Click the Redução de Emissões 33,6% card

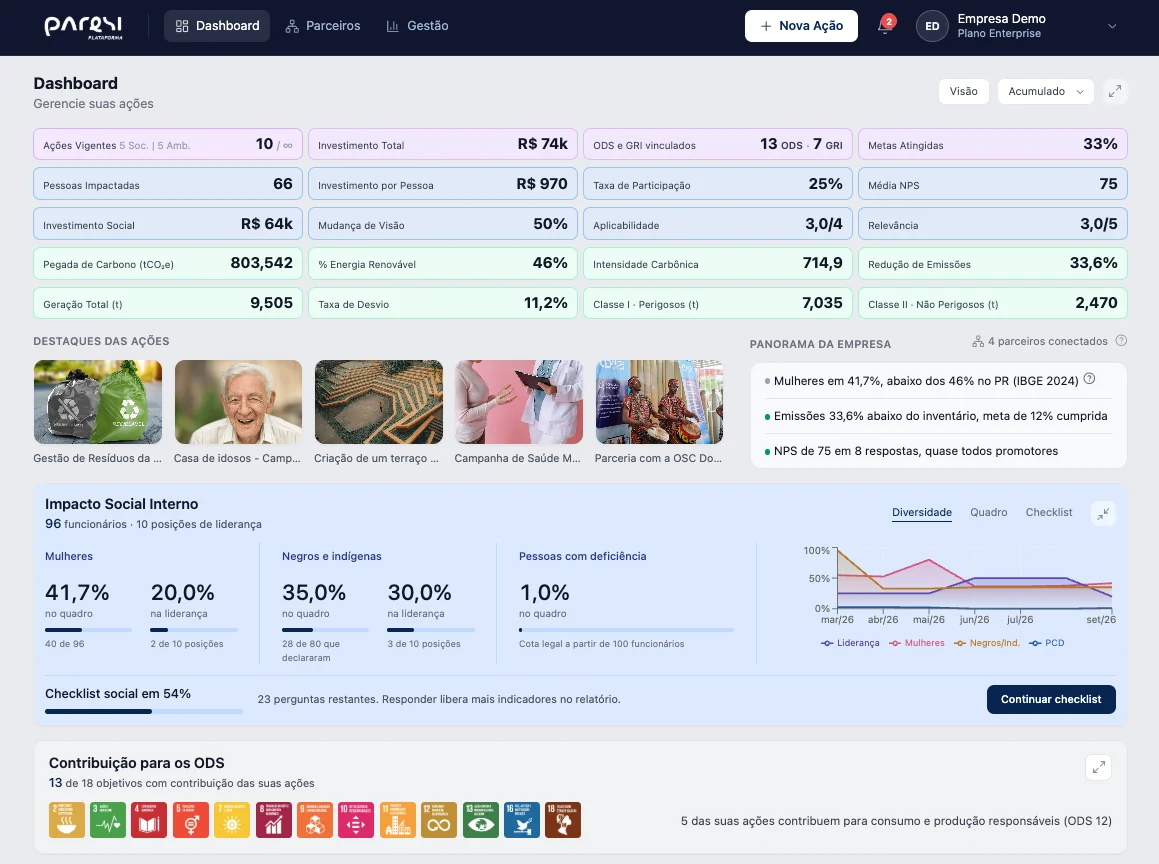pos(993,263)
